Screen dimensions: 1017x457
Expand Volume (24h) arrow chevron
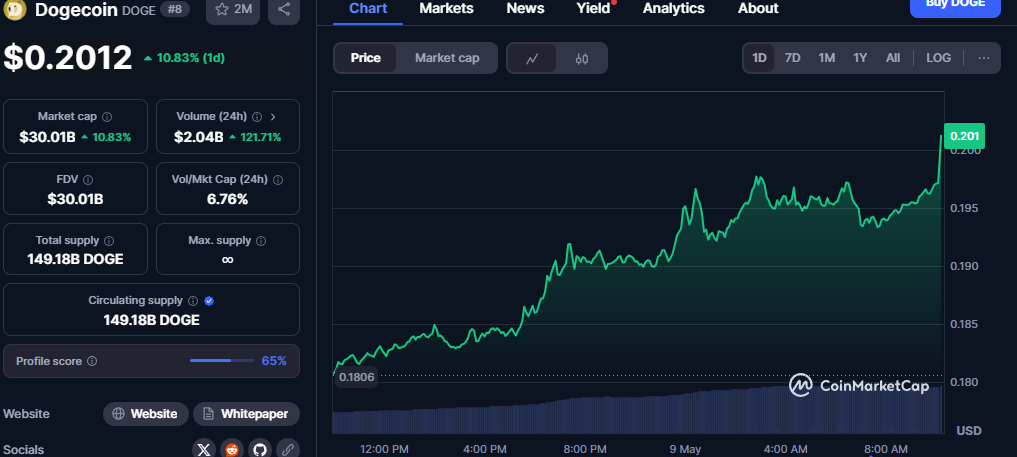click(x=273, y=117)
